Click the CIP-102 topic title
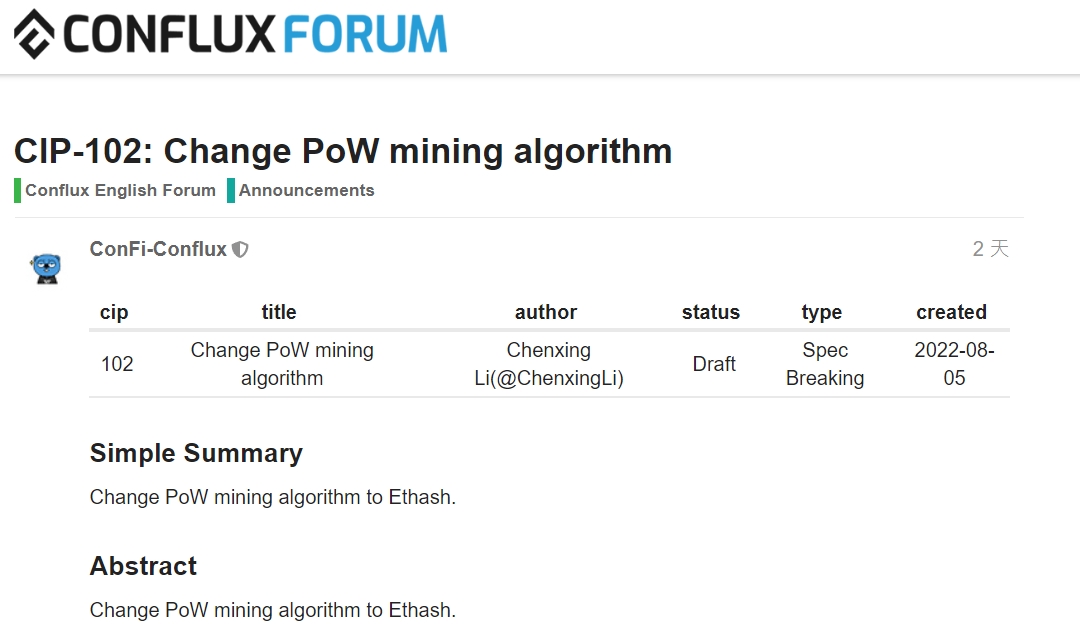 tap(343, 151)
